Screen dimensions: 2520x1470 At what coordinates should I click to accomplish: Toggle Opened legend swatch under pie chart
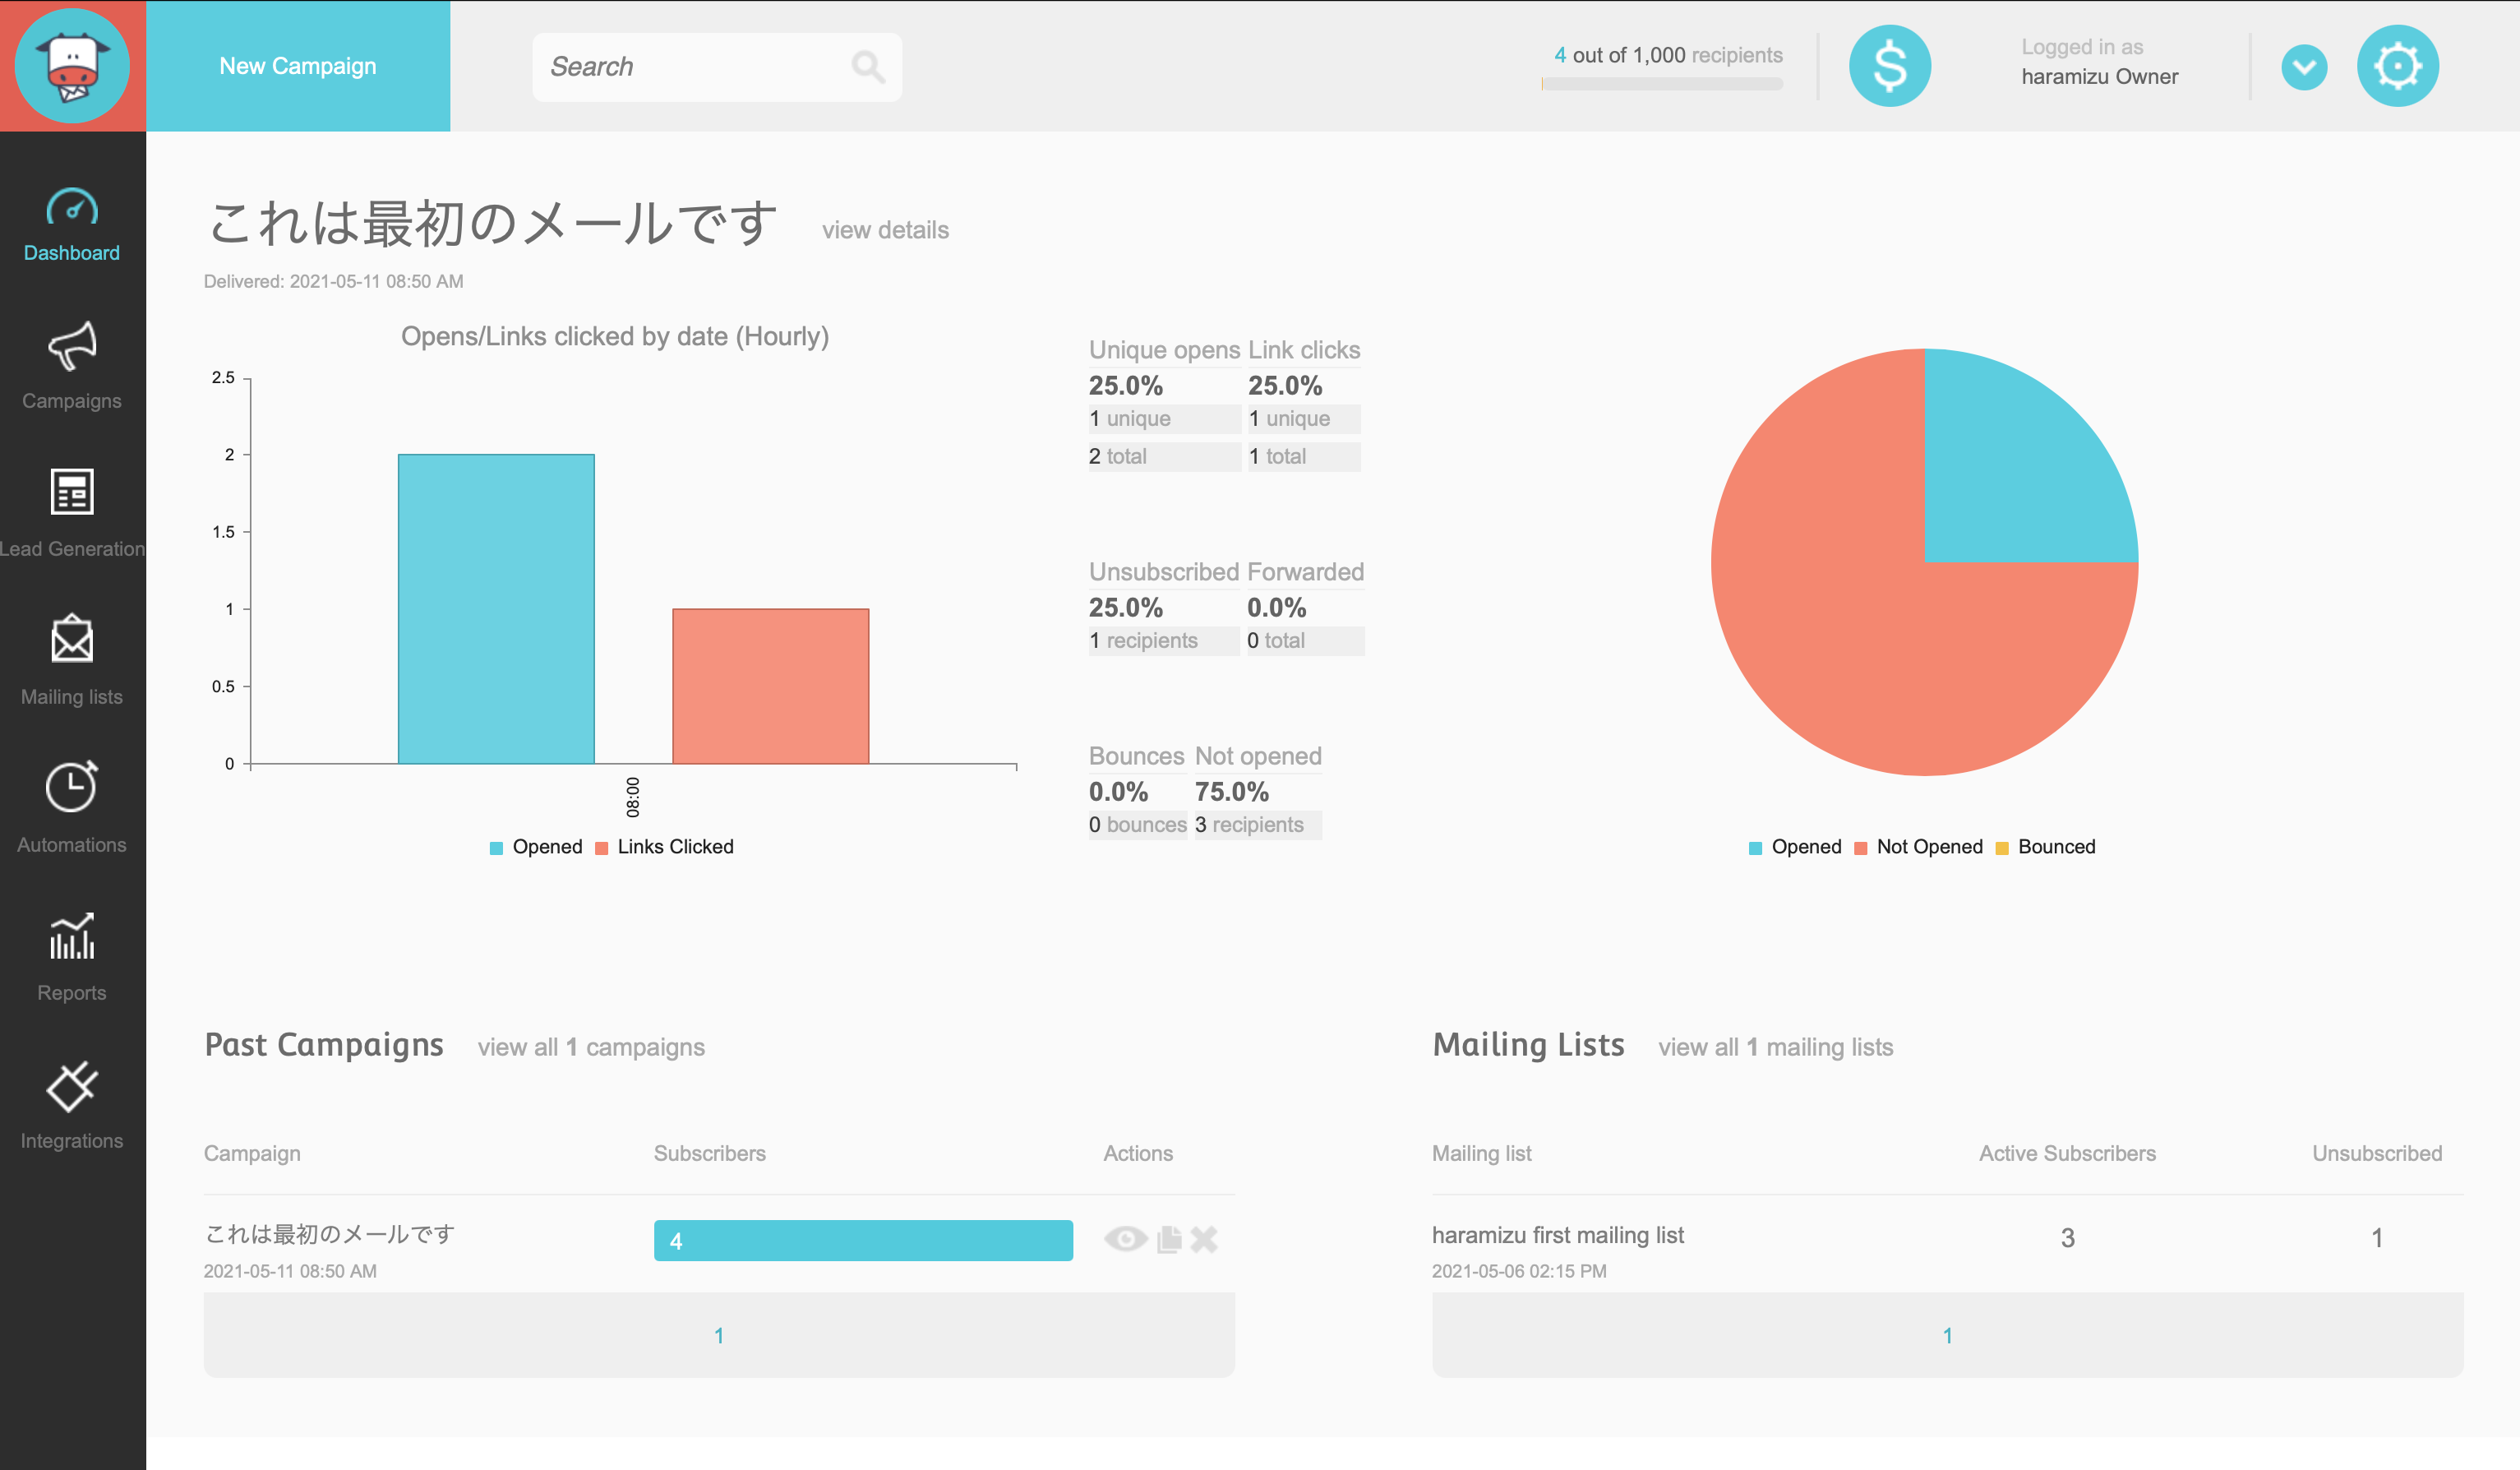point(1755,848)
